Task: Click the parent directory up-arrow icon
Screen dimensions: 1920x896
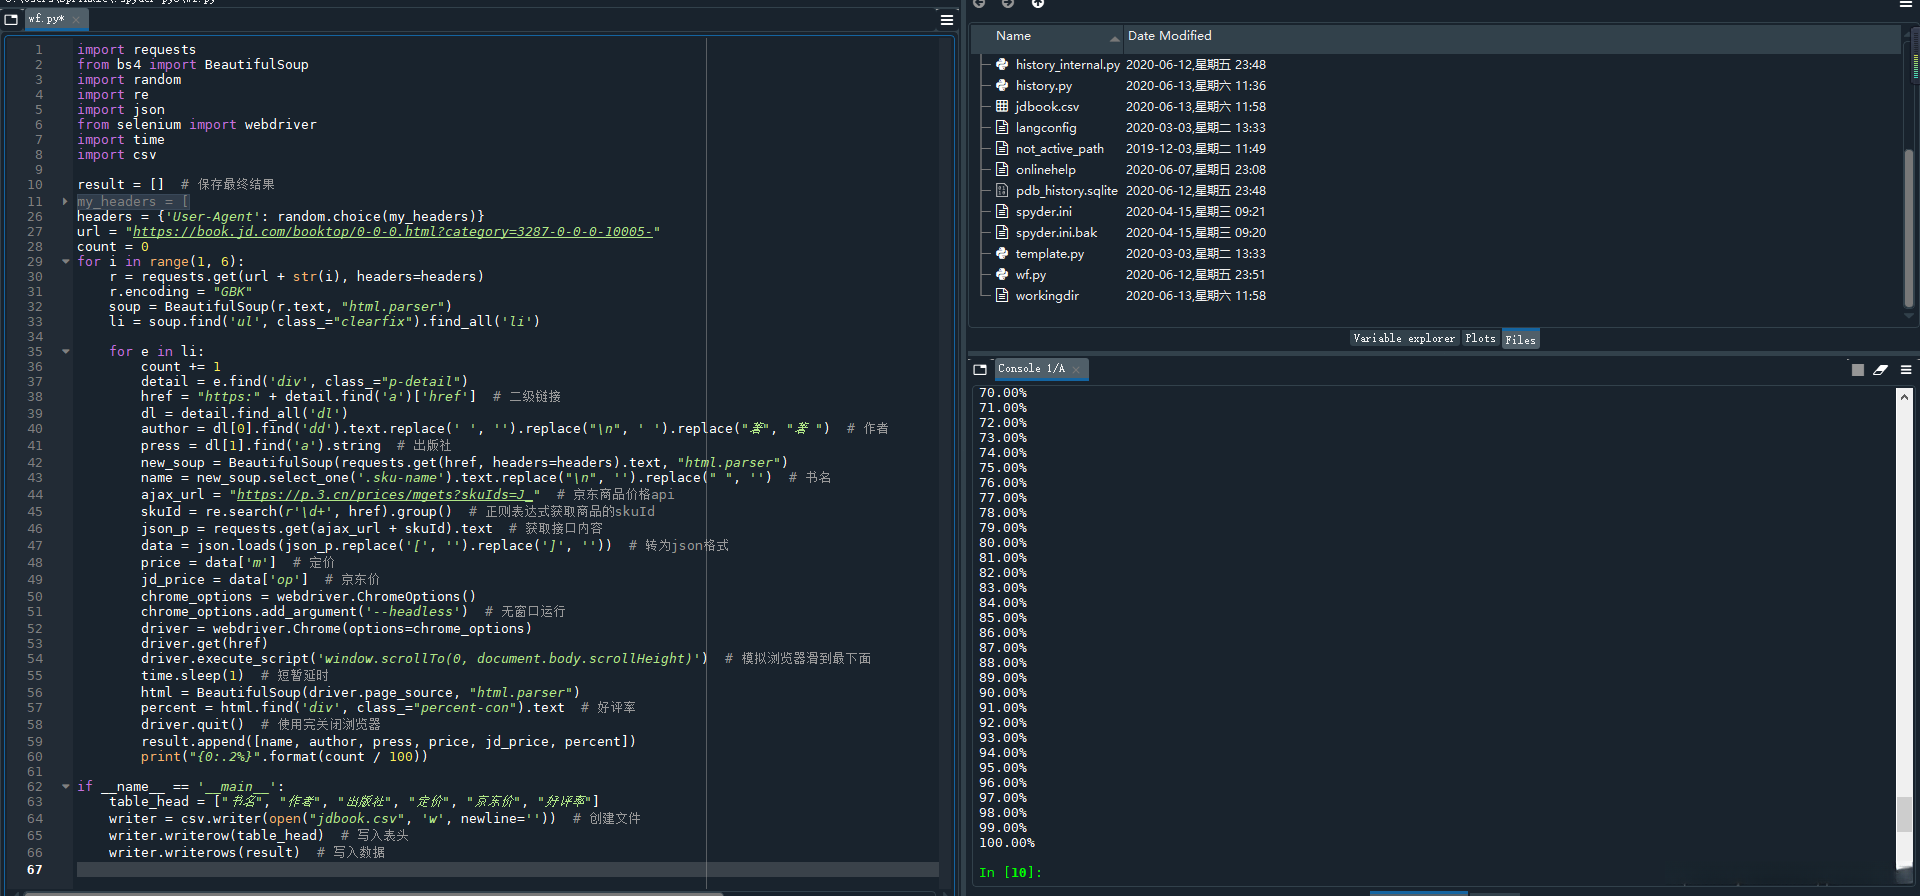Action: point(1038,4)
